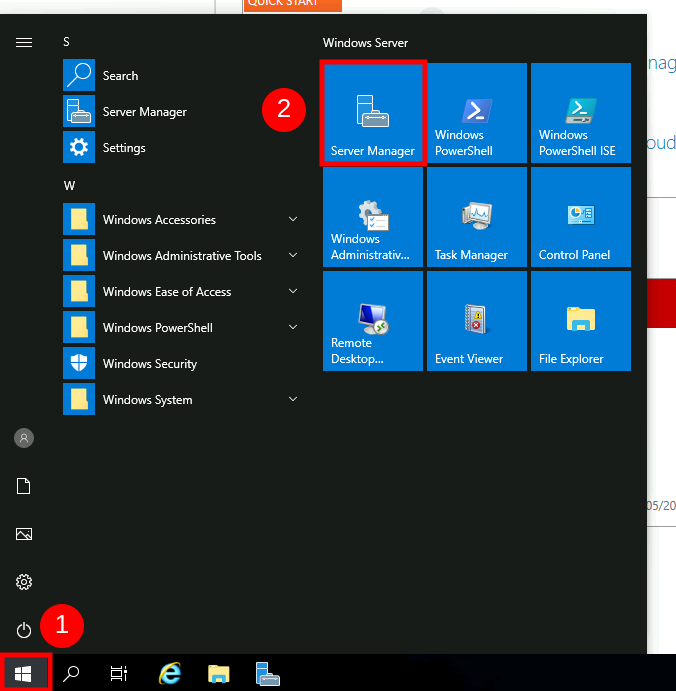Image resolution: width=676 pixels, height=691 pixels.
Task: Open Server Manager from the taskbar
Action: (267, 673)
